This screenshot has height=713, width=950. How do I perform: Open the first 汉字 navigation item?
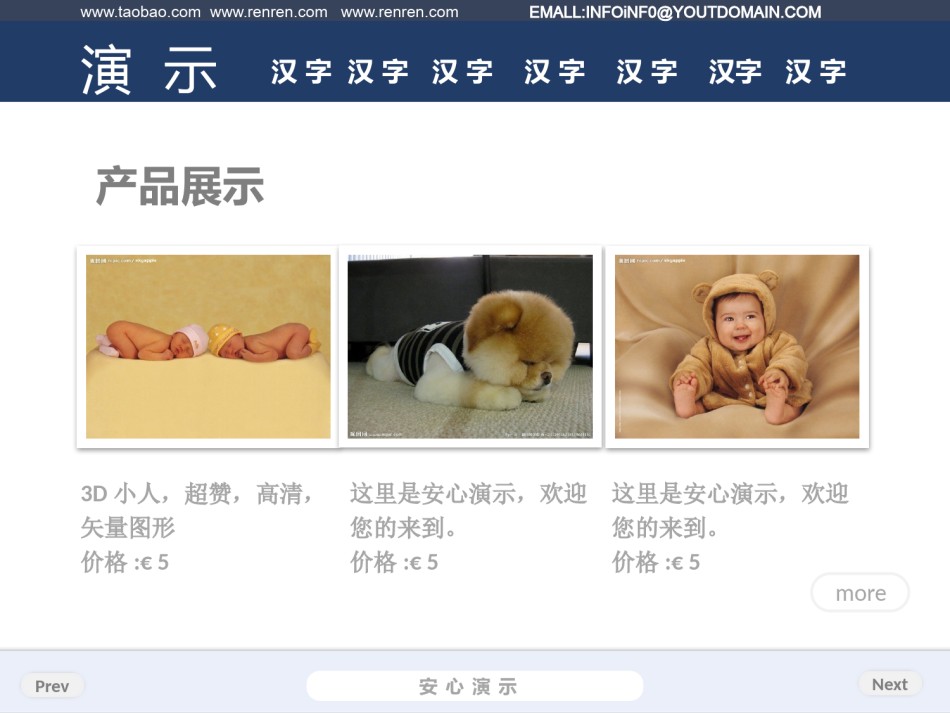[x=301, y=71]
